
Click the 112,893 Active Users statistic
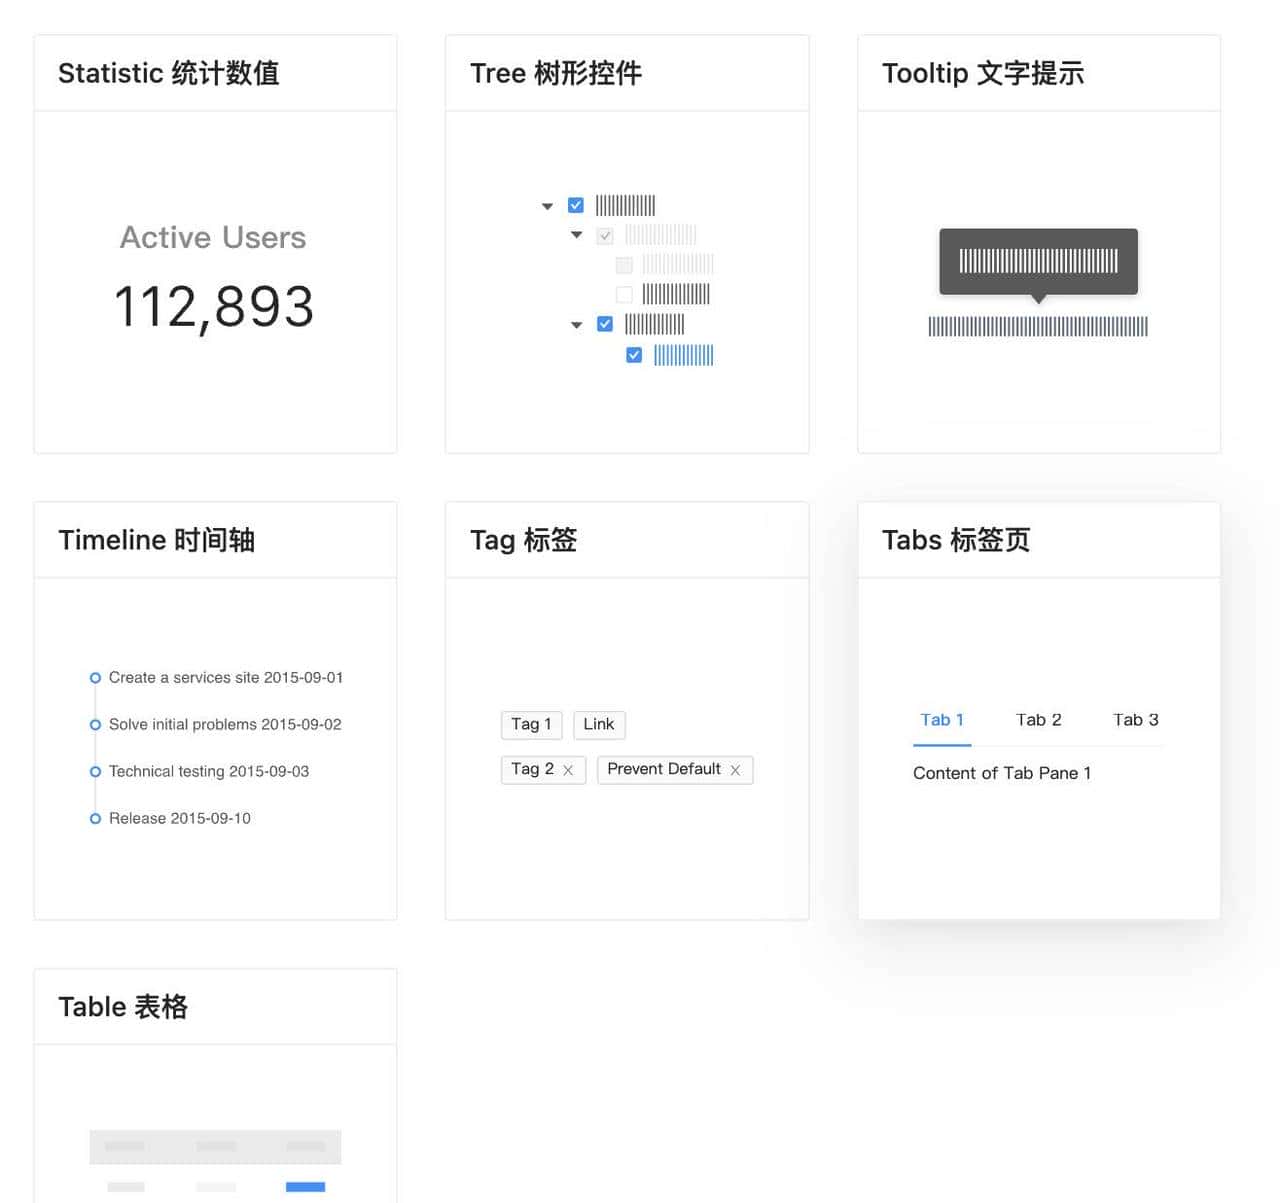213,307
